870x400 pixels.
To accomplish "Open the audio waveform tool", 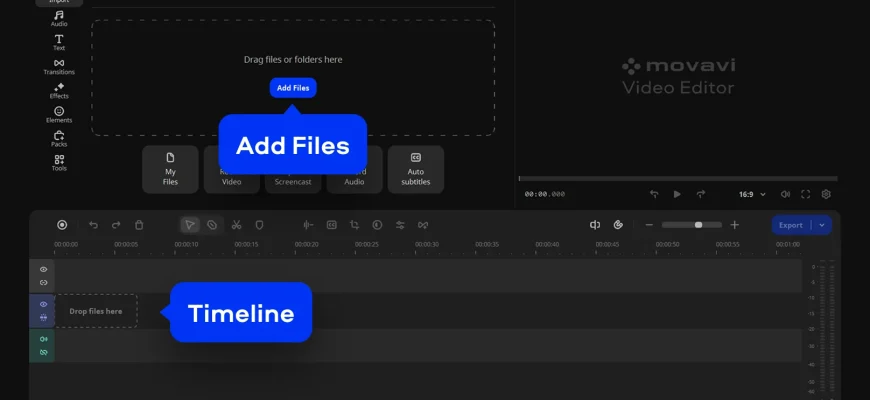I will [x=308, y=225].
